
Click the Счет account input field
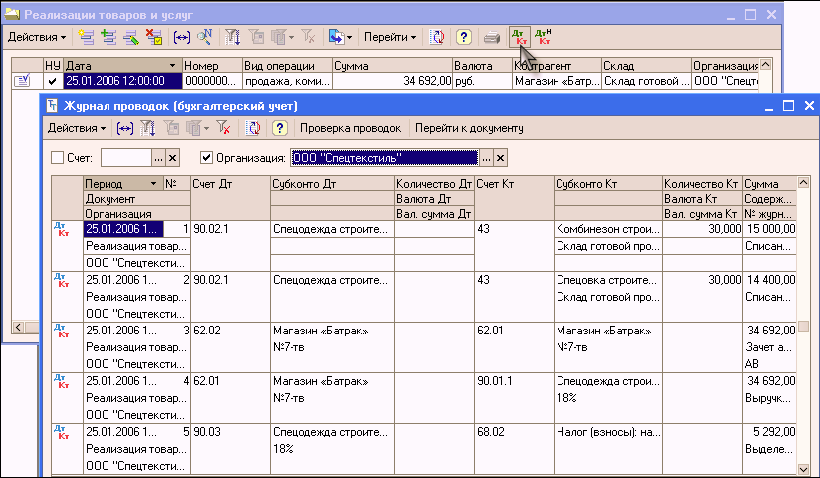pos(125,158)
